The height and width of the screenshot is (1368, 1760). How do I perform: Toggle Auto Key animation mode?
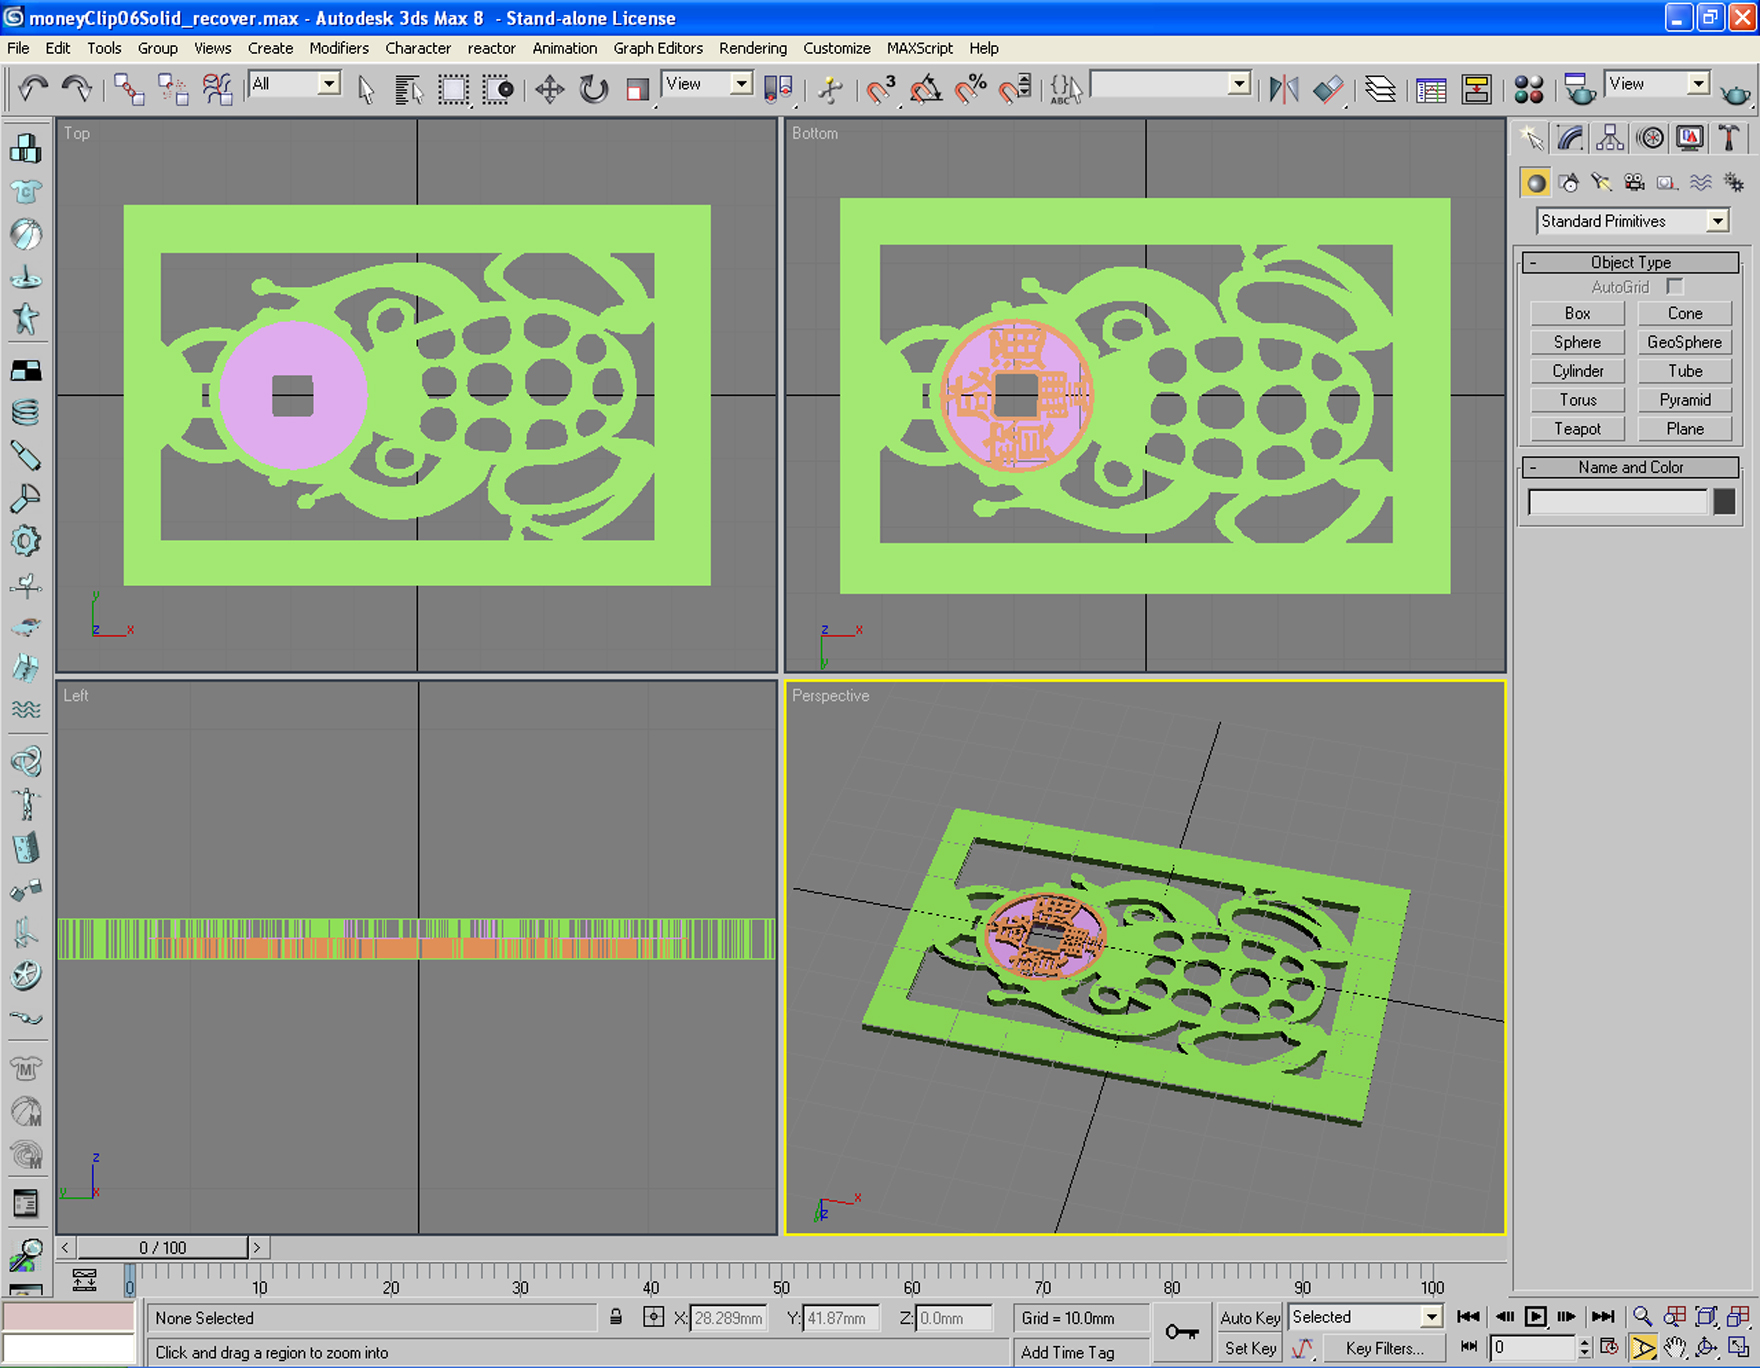pyautogui.click(x=1250, y=1318)
